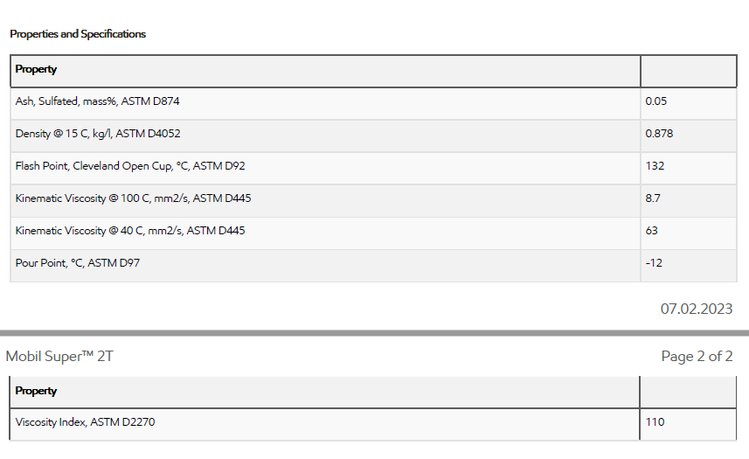The image size is (749, 459).
Task: Click the 07.02.2023 date text
Action: coord(696,309)
